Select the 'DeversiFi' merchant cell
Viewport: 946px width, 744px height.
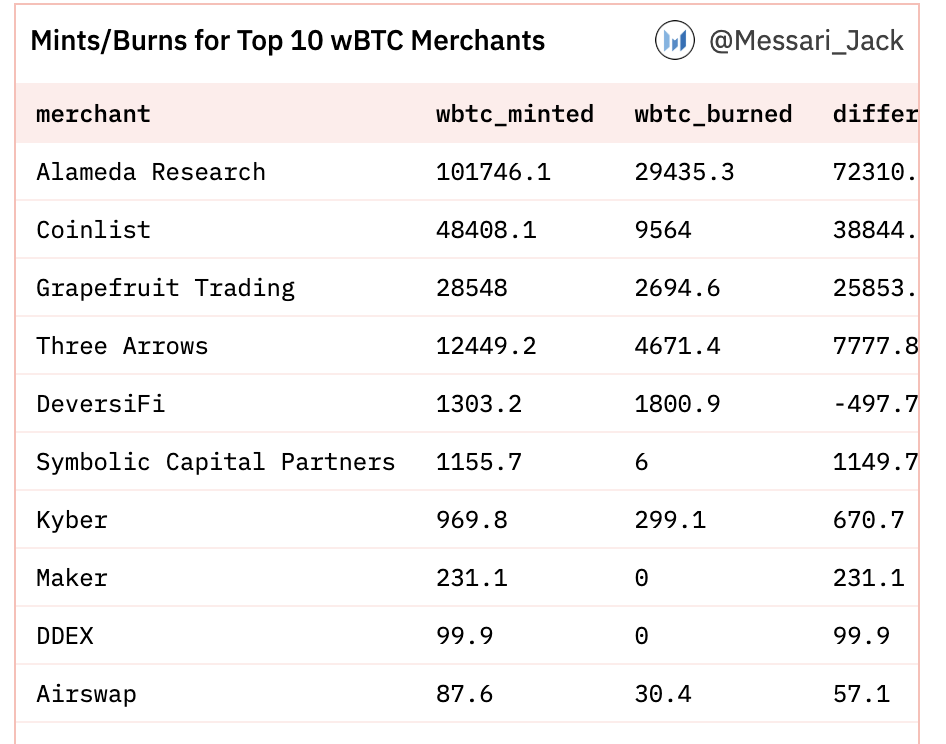pos(100,404)
